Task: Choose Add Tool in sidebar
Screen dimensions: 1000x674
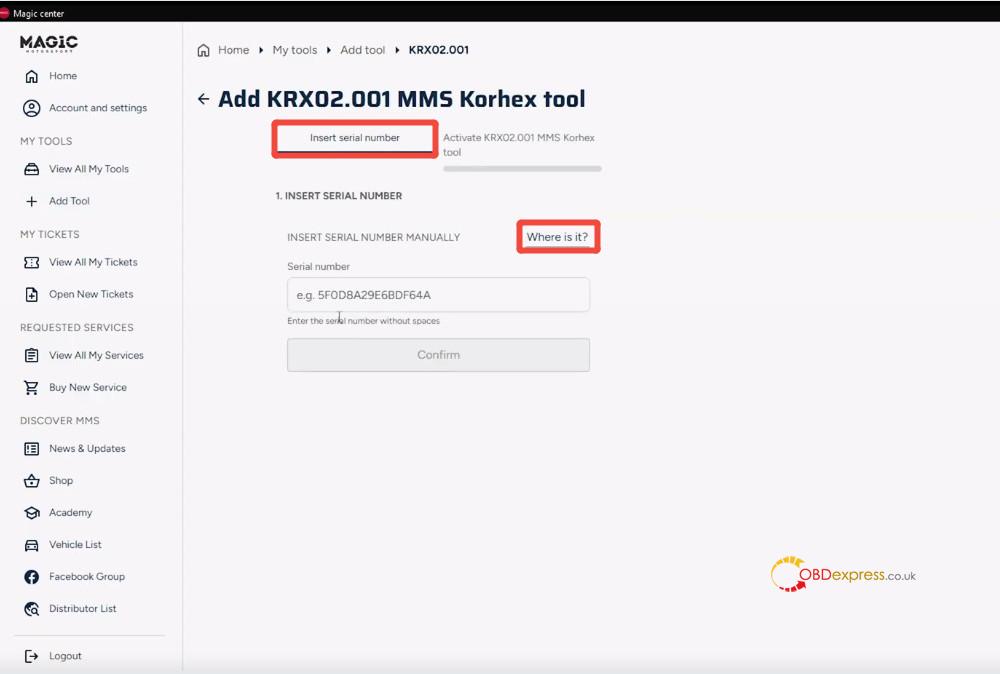Action: pyautogui.click(x=70, y=201)
